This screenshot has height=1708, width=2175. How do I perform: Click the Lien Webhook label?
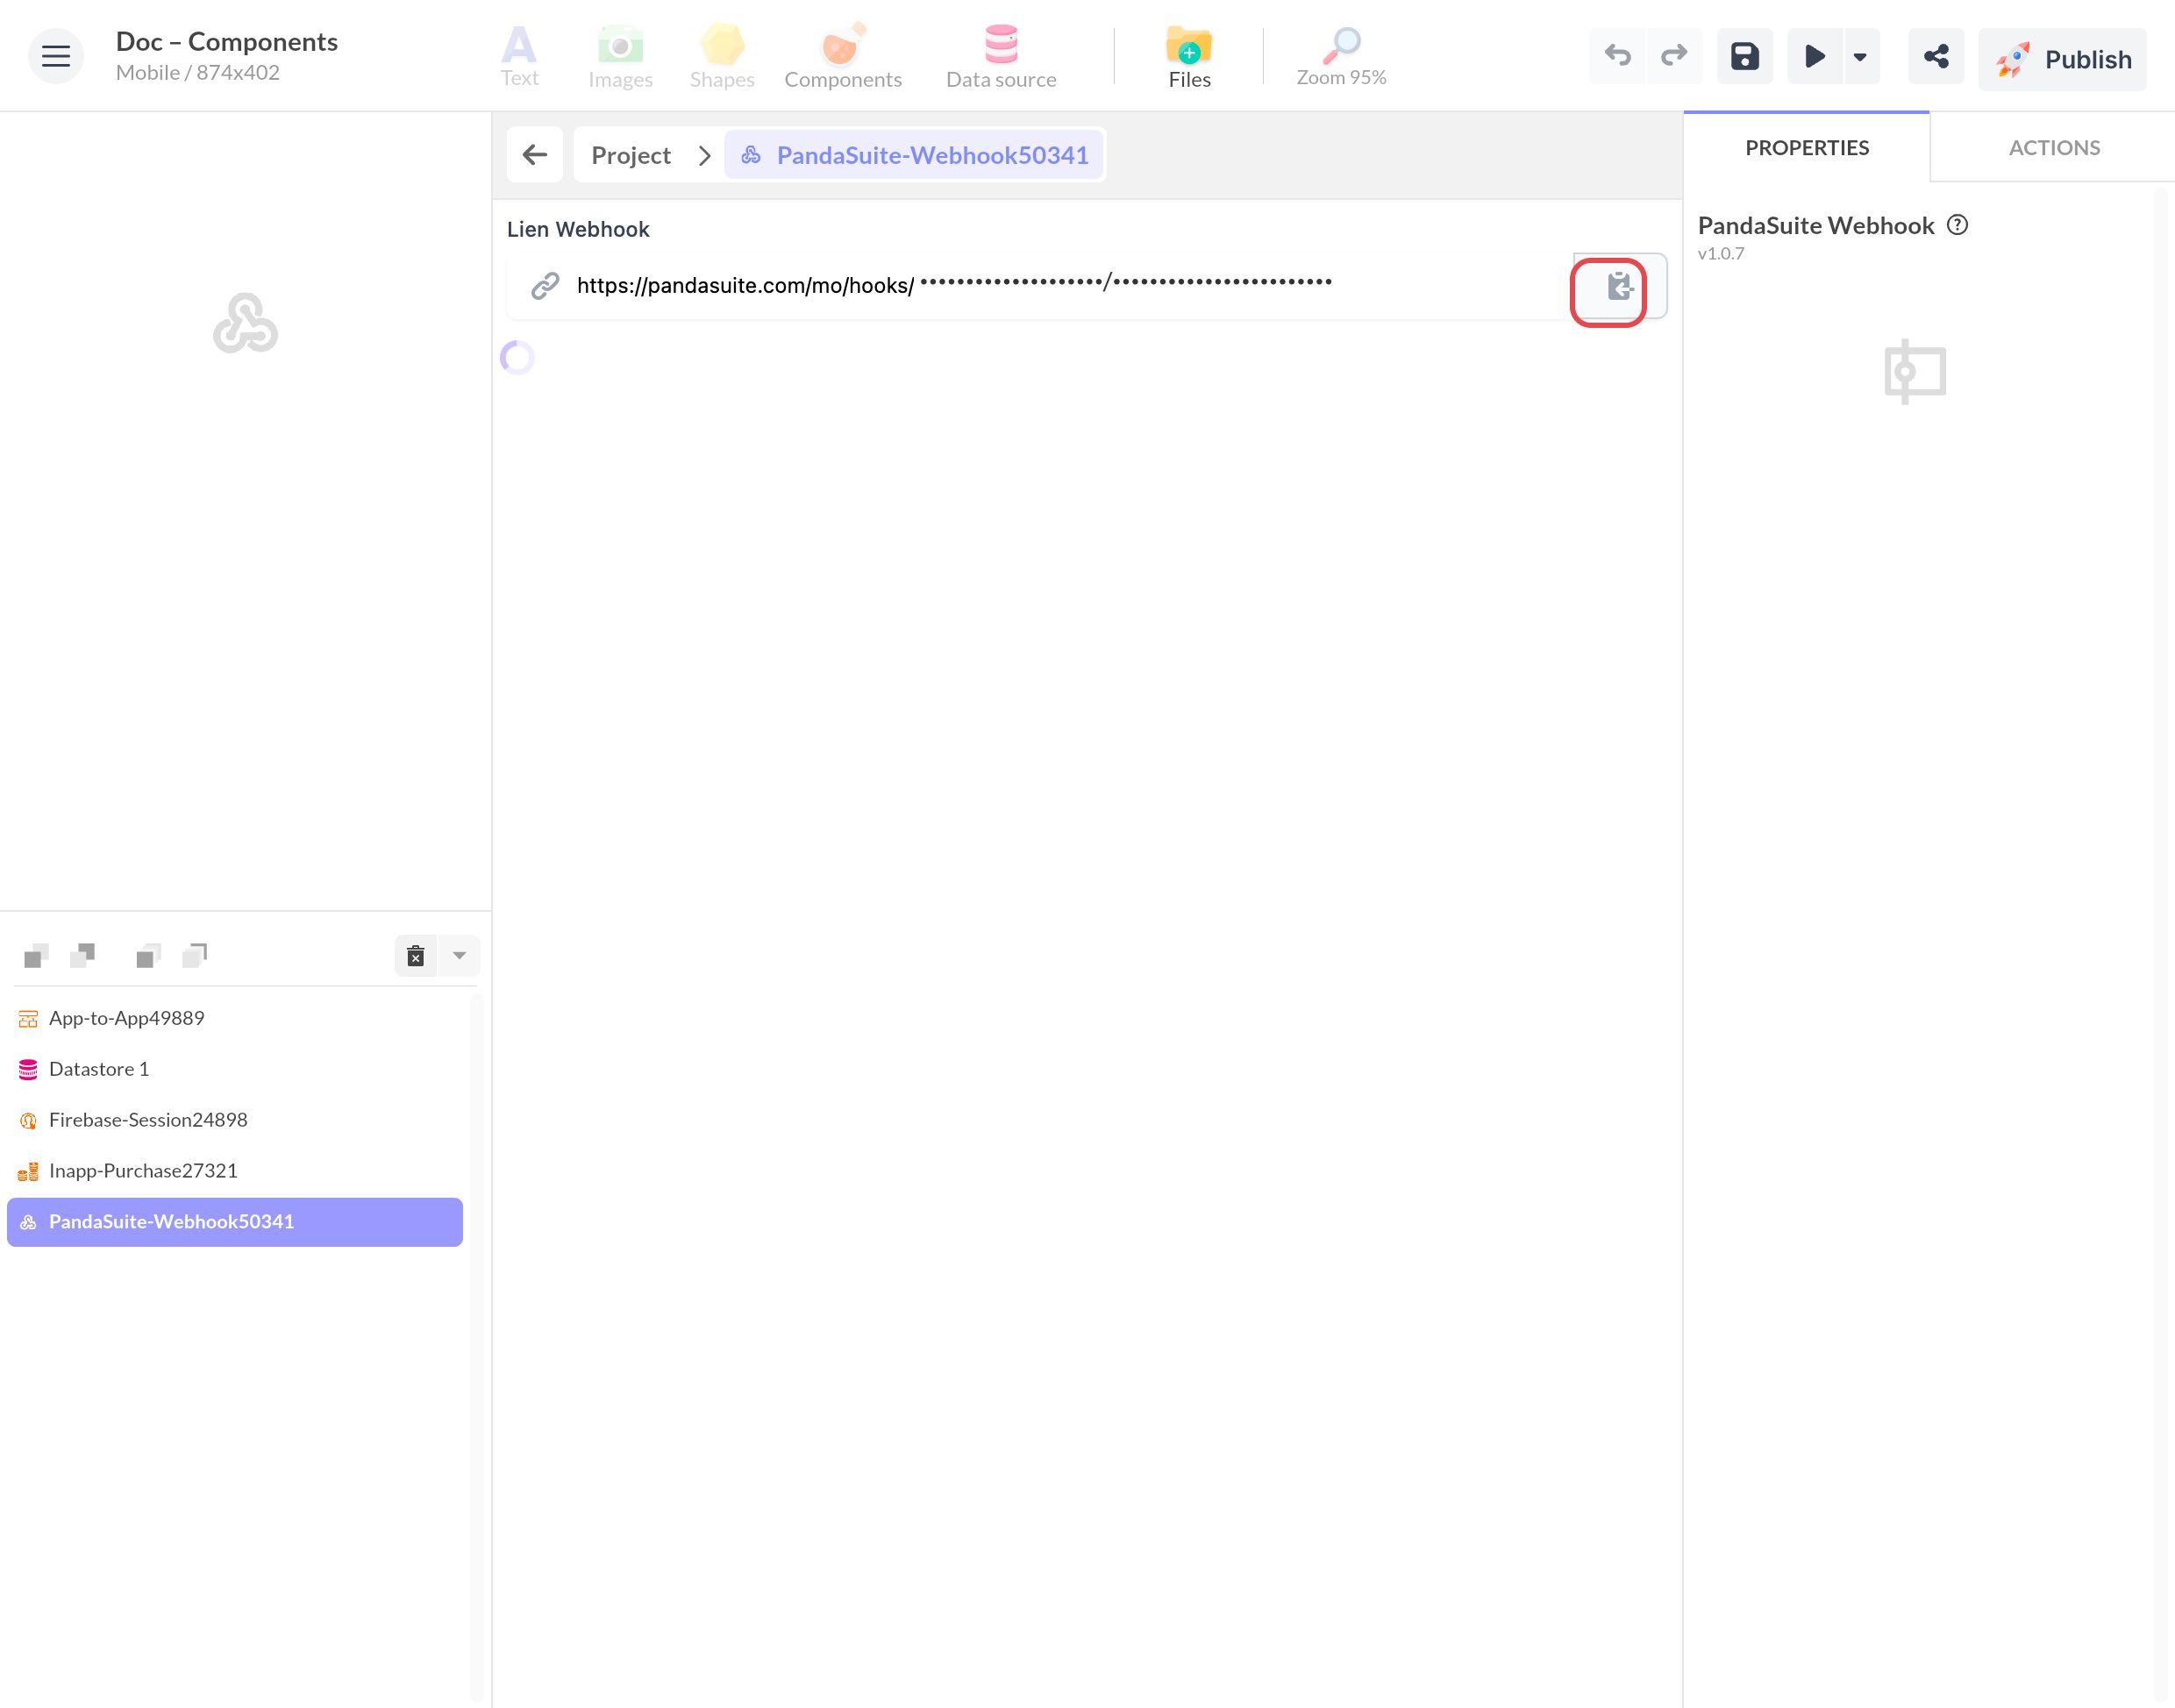click(x=578, y=229)
